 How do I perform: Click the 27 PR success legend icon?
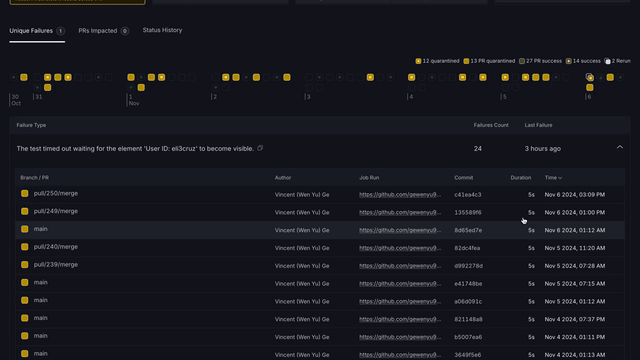pyautogui.click(x=522, y=61)
